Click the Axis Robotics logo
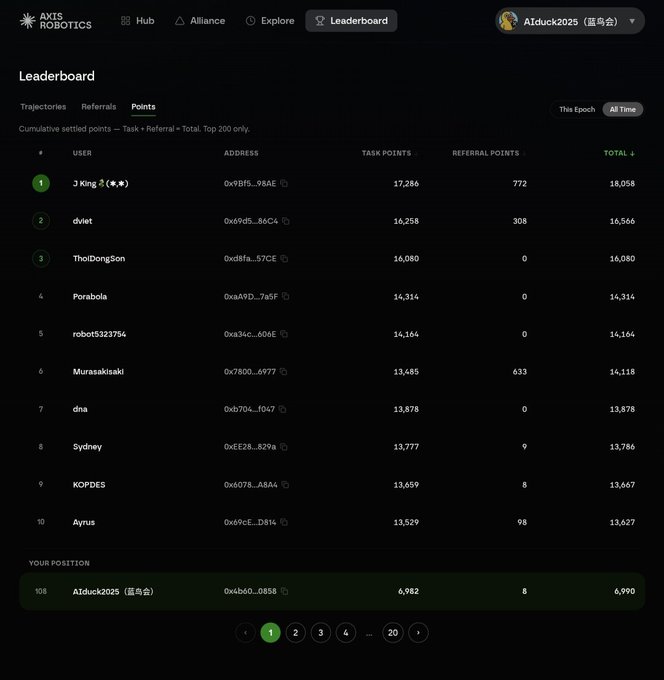The image size is (664, 680). coord(56,21)
